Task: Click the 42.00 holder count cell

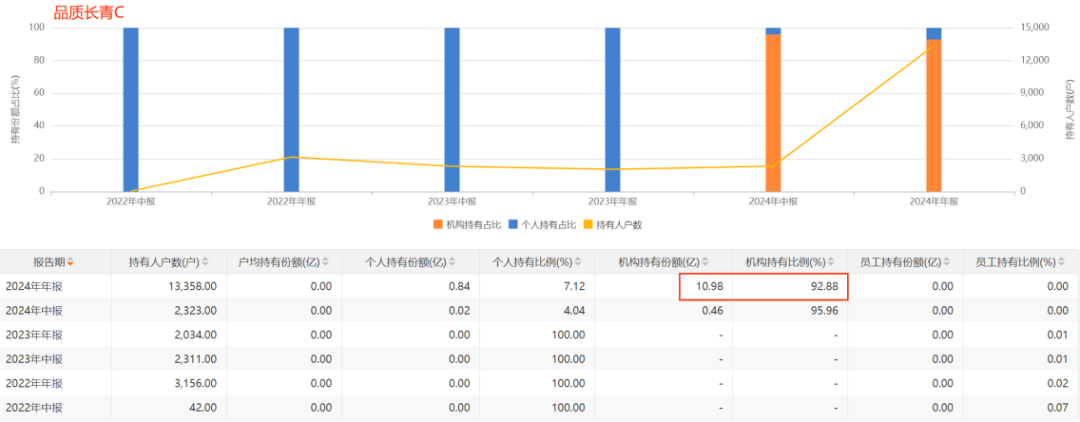Action: pyautogui.click(x=203, y=407)
